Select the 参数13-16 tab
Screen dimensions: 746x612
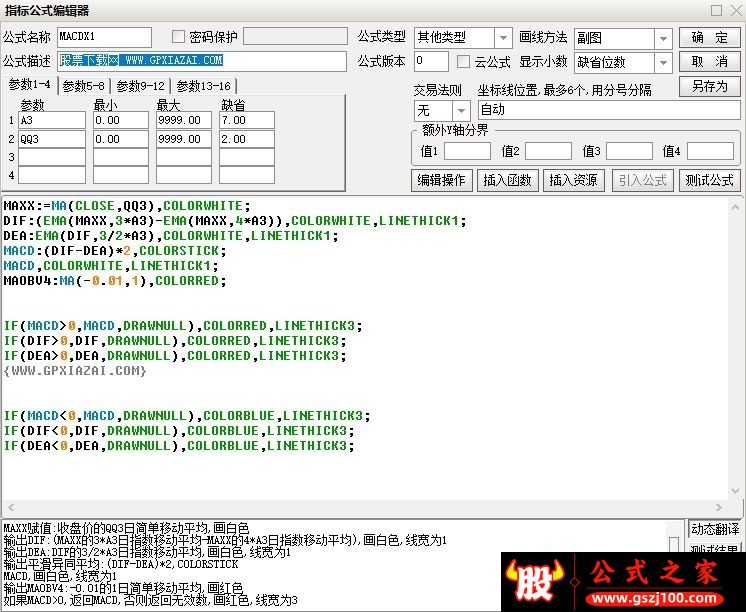click(x=204, y=87)
